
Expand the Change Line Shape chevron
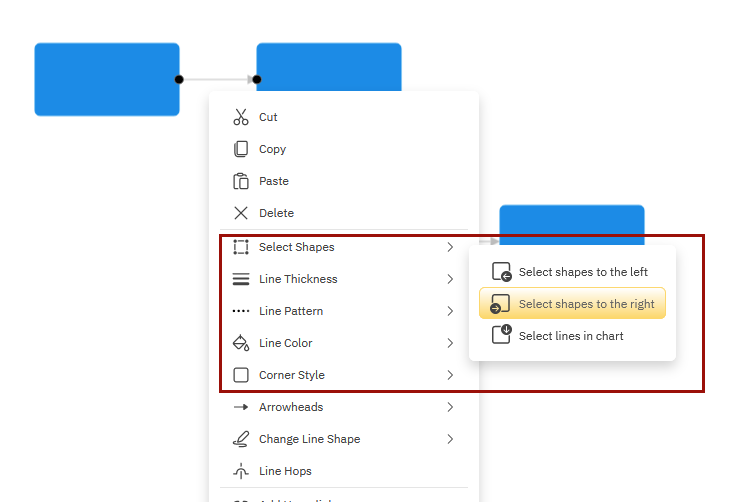click(450, 439)
